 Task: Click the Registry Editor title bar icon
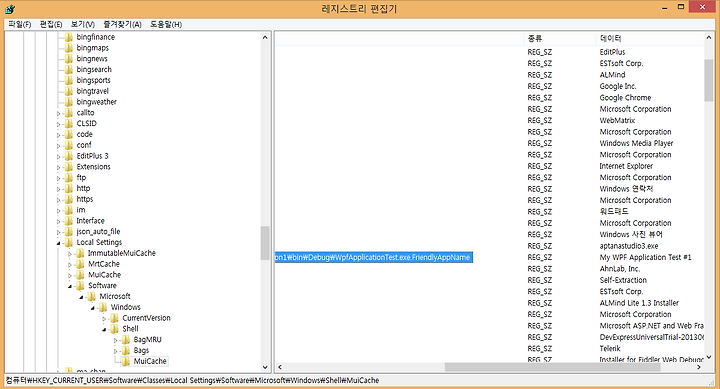(10, 8)
